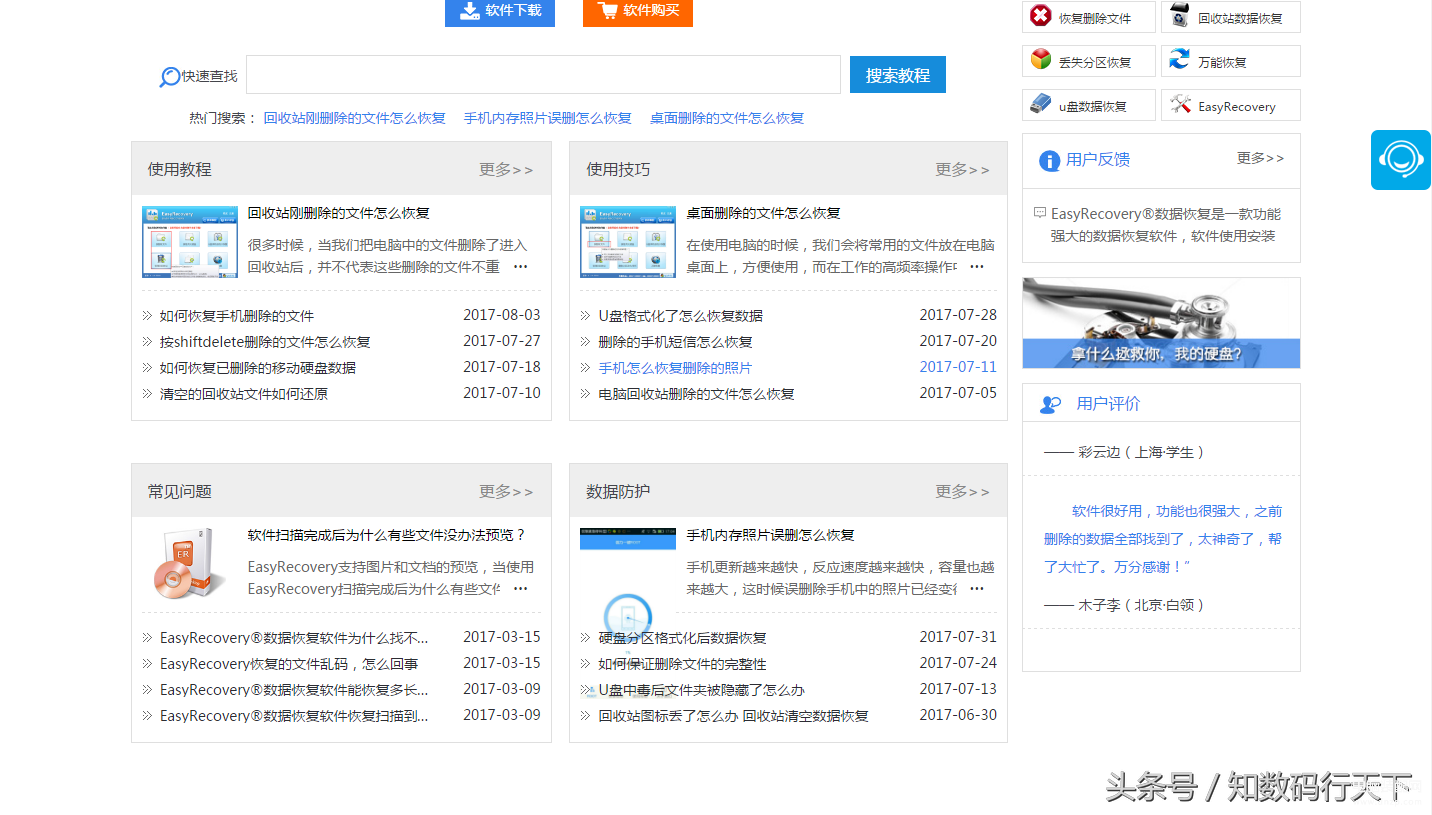Open article EasyRecovery®数据恢复软件恢复扫描到...
This screenshot has height=815, width=1432.
point(294,716)
